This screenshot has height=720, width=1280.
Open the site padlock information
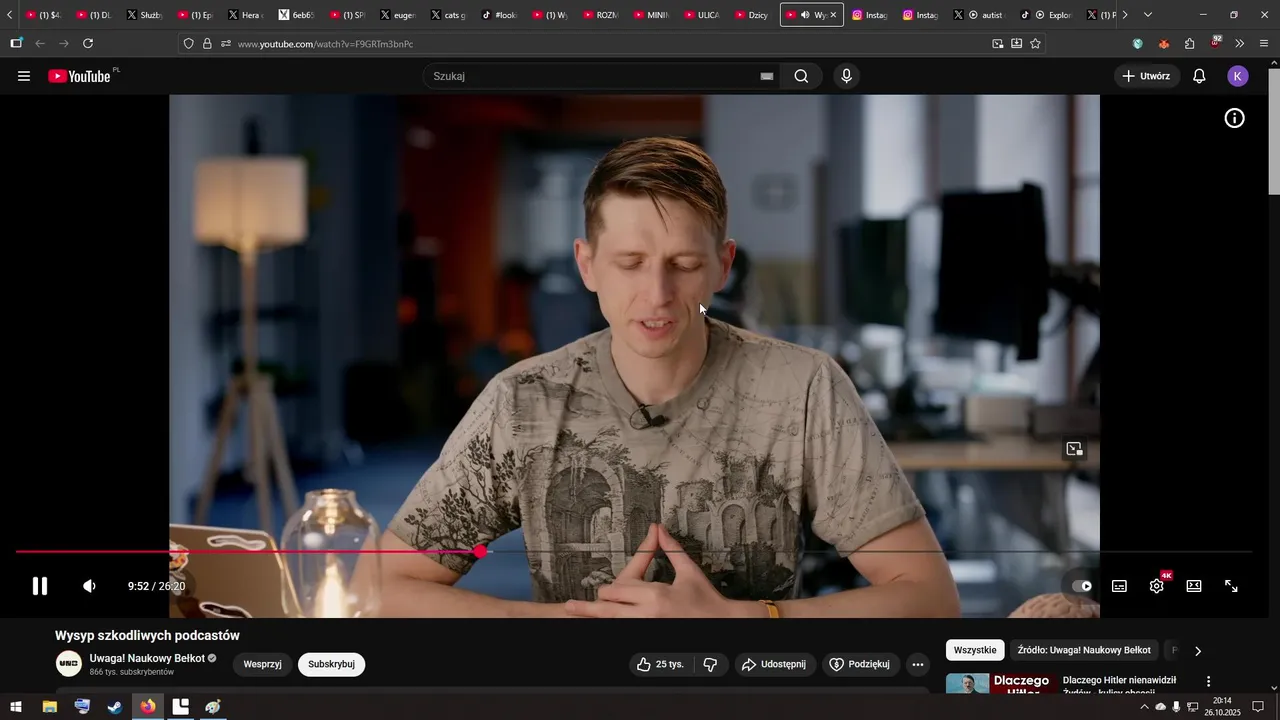(x=207, y=44)
